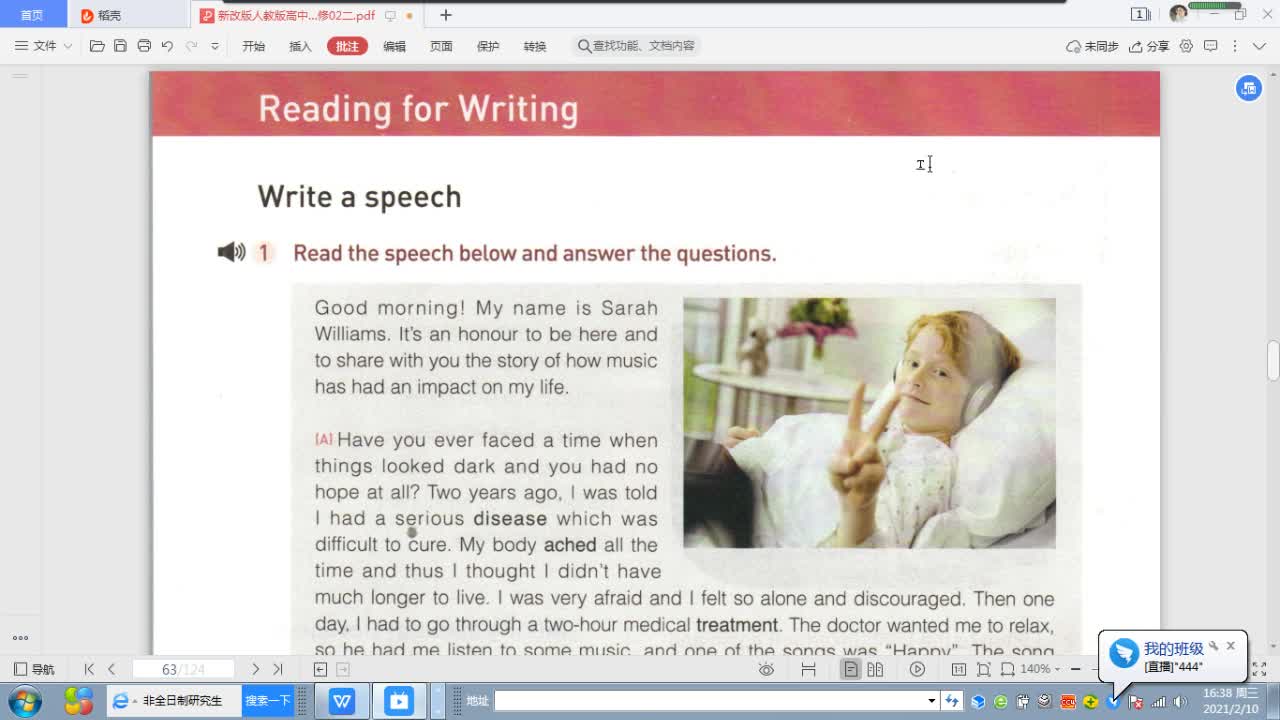Switch to the 首页 (Home) tab

pyautogui.click(x=32, y=15)
